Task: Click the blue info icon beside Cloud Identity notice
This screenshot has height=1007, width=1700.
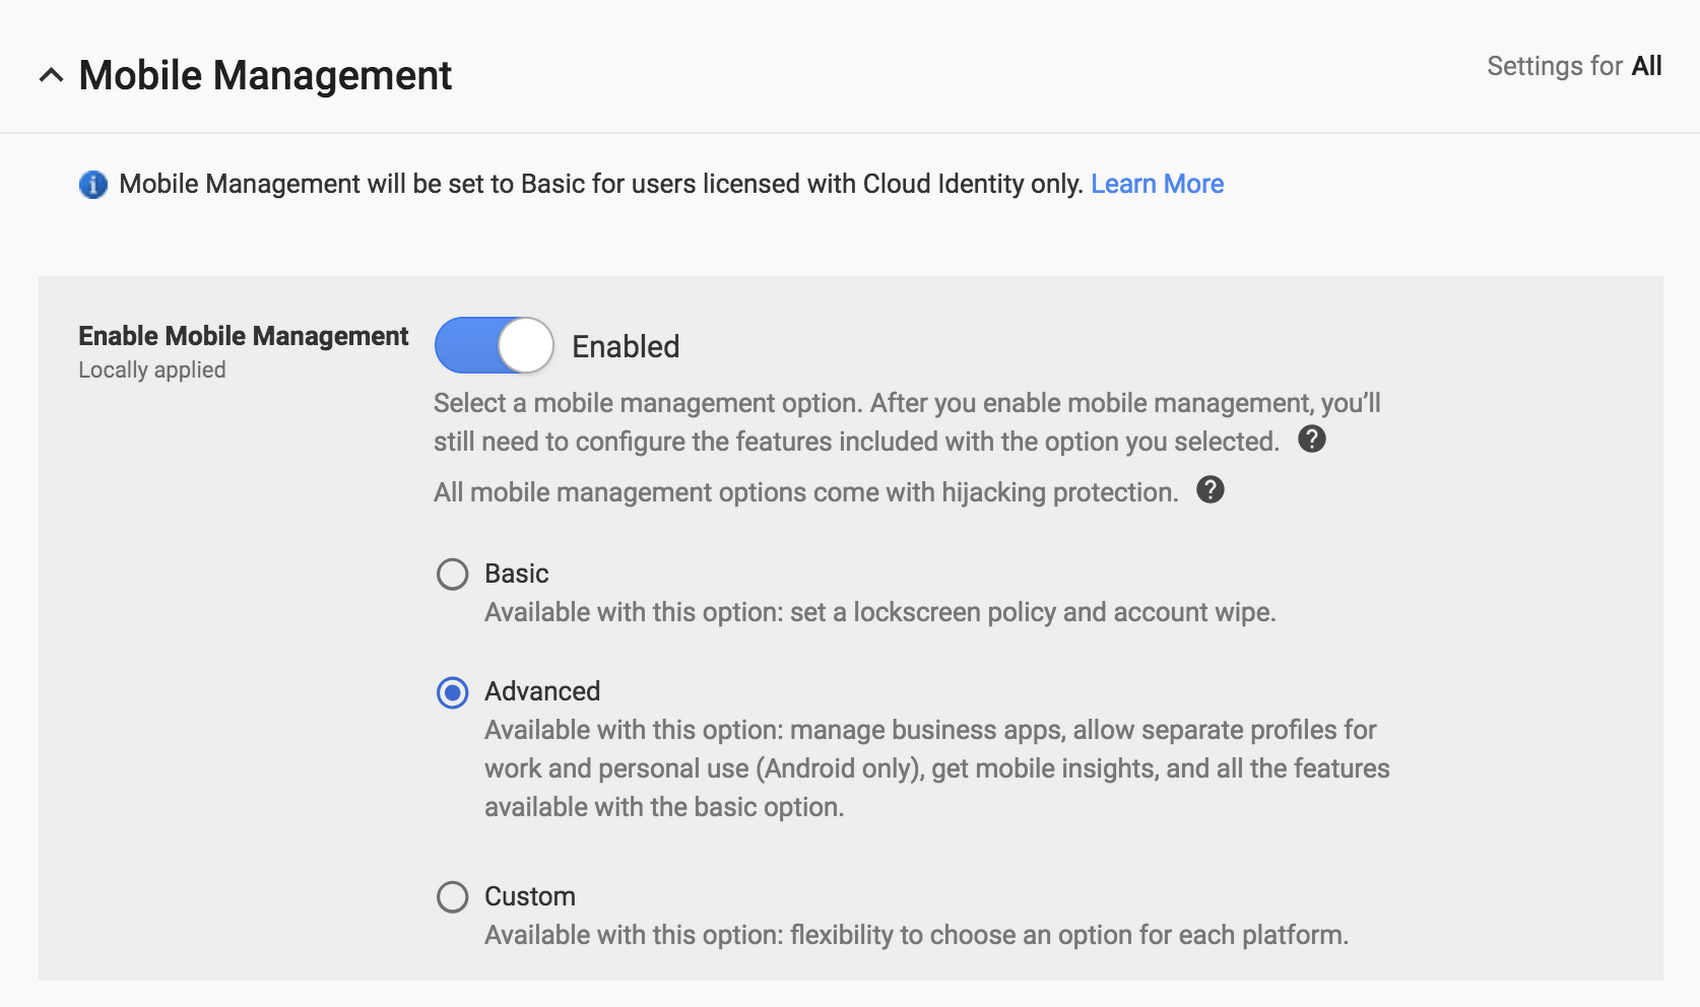Action: [93, 185]
